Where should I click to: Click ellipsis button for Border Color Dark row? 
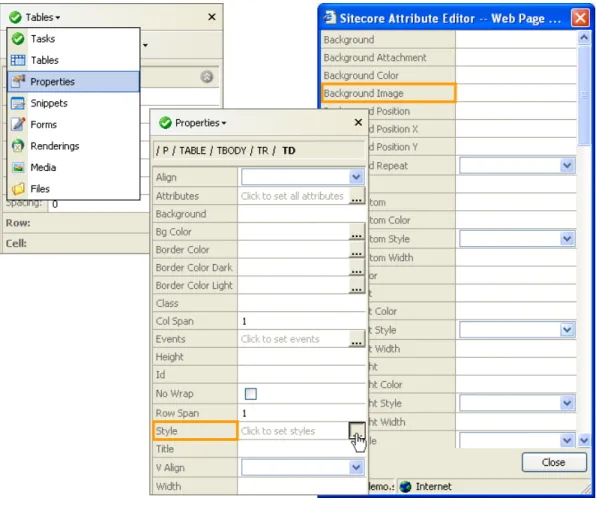click(357, 267)
